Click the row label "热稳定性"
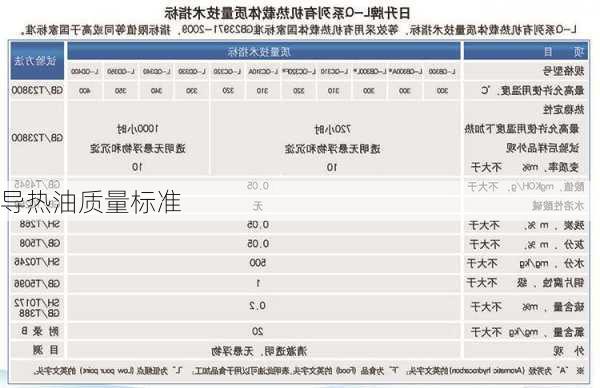Image resolution: width=600 pixels, height=388 pixels. tap(564, 110)
